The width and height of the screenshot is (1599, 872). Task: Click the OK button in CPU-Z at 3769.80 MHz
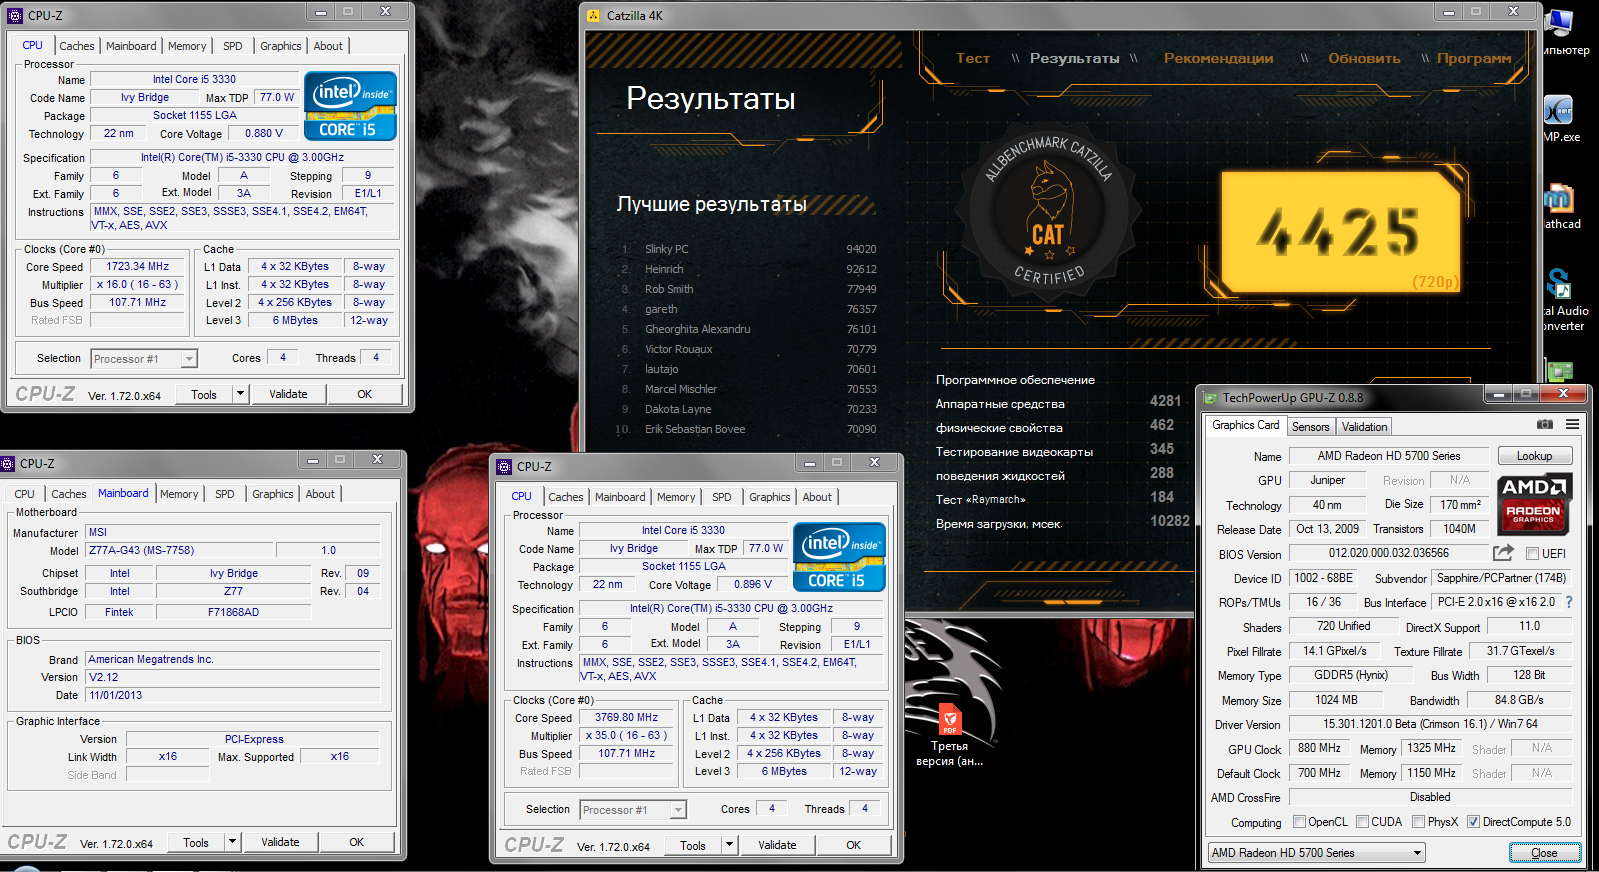(853, 845)
